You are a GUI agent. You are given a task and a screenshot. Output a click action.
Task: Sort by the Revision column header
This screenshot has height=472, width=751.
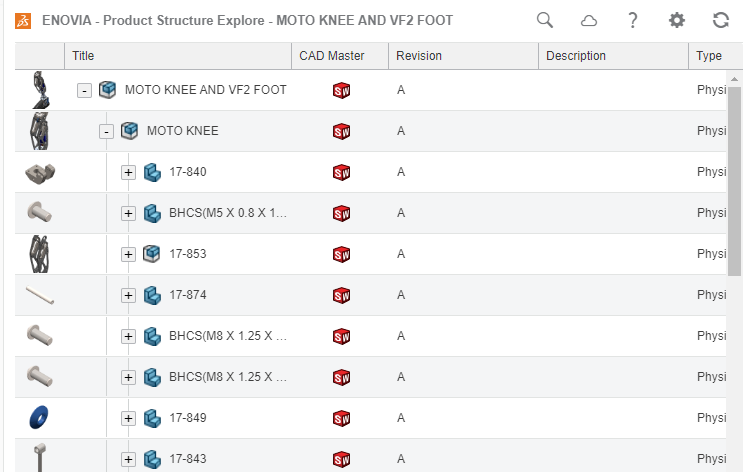point(464,56)
